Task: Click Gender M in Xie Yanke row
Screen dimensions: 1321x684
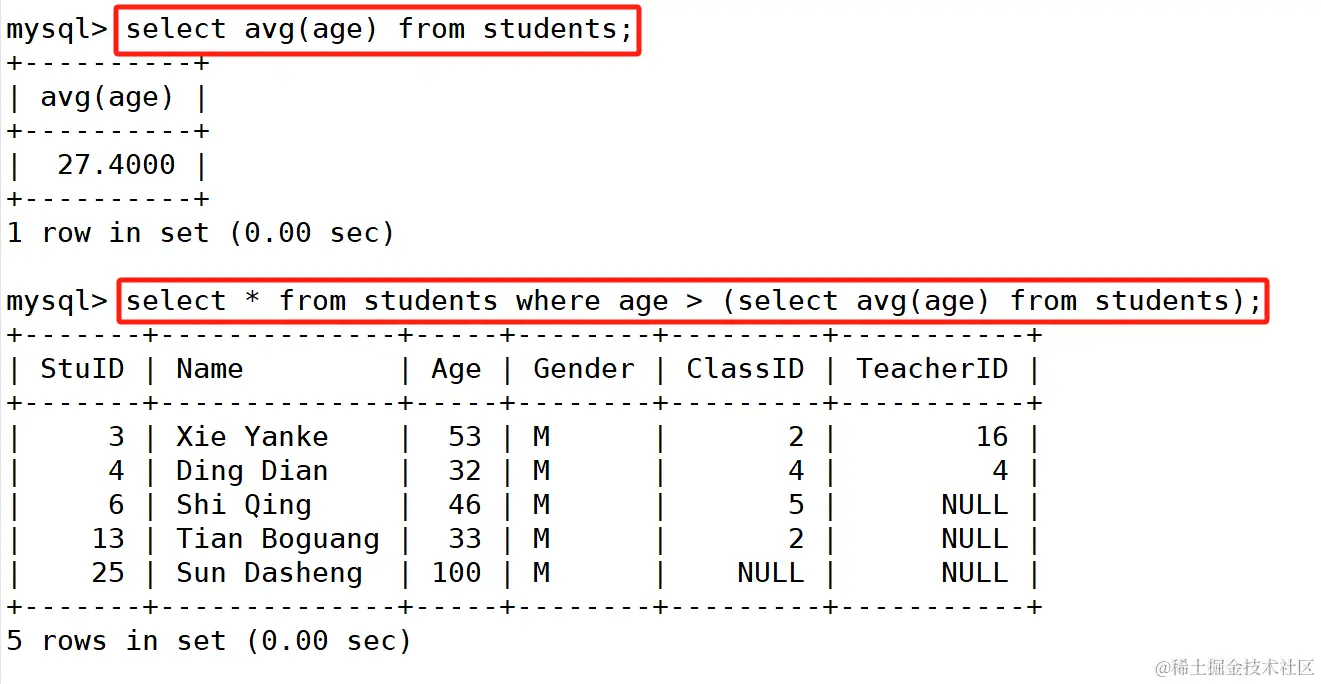Action: (541, 437)
